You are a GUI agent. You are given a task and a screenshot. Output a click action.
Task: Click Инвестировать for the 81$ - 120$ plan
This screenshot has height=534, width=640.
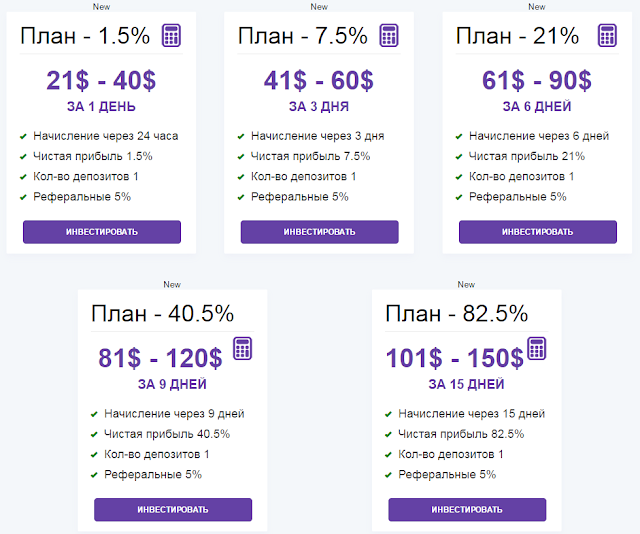pyautogui.click(x=173, y=510)
